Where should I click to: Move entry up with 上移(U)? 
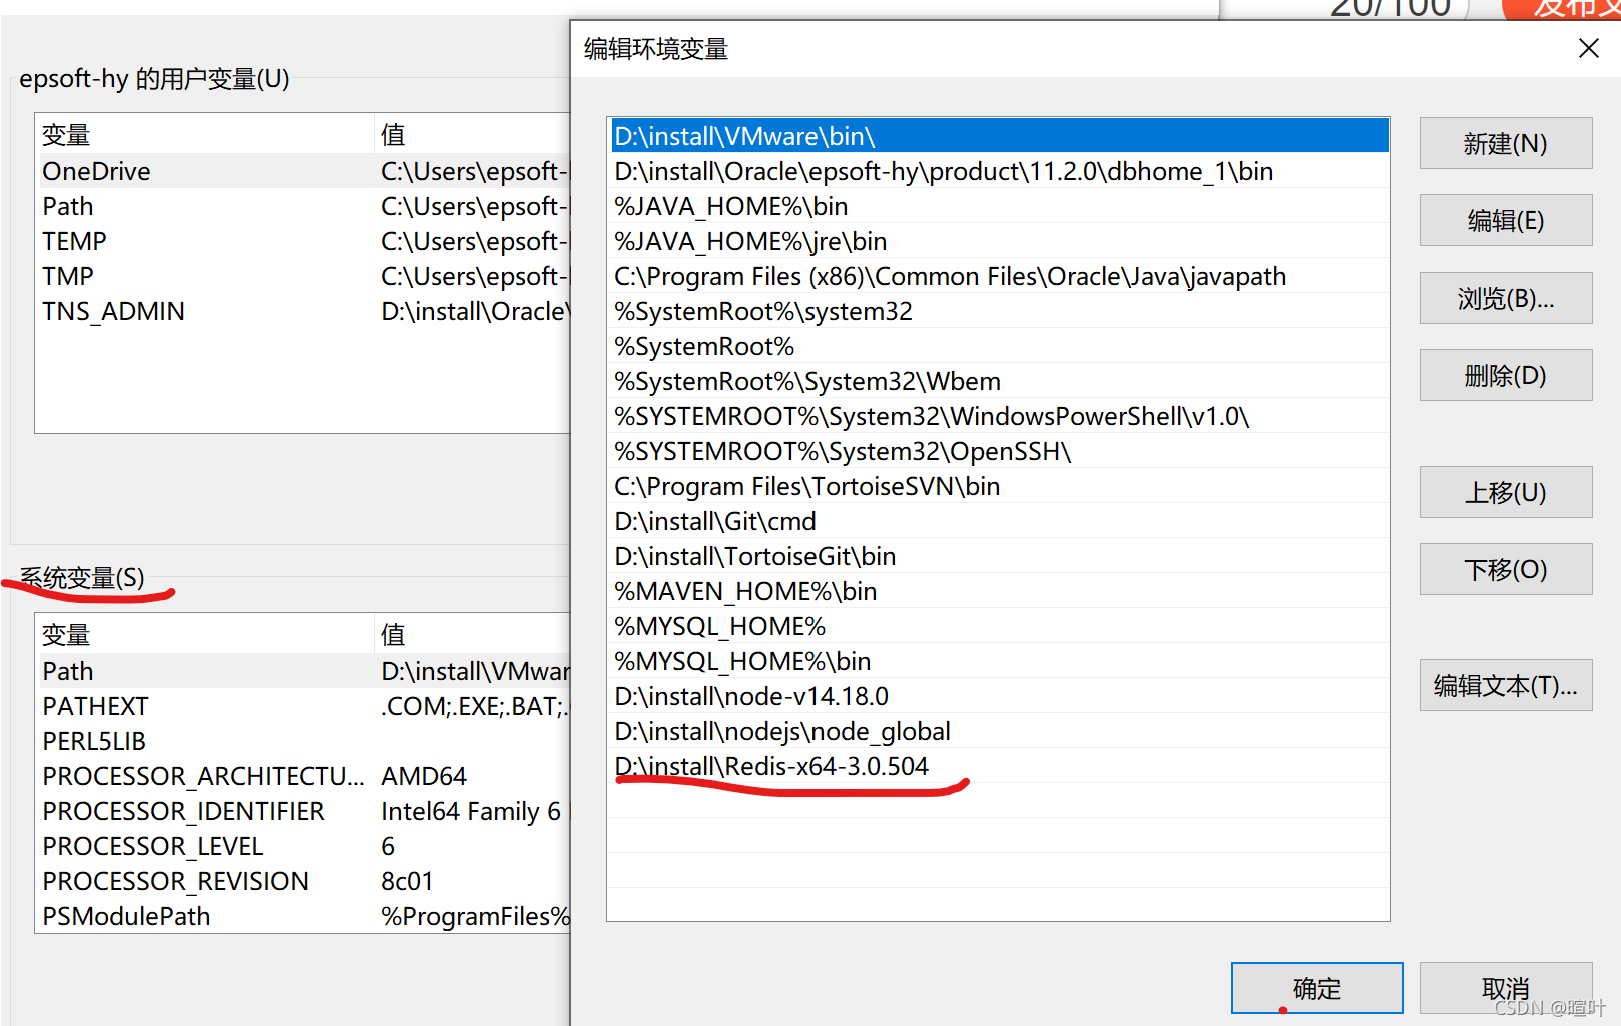[1505, 492]
